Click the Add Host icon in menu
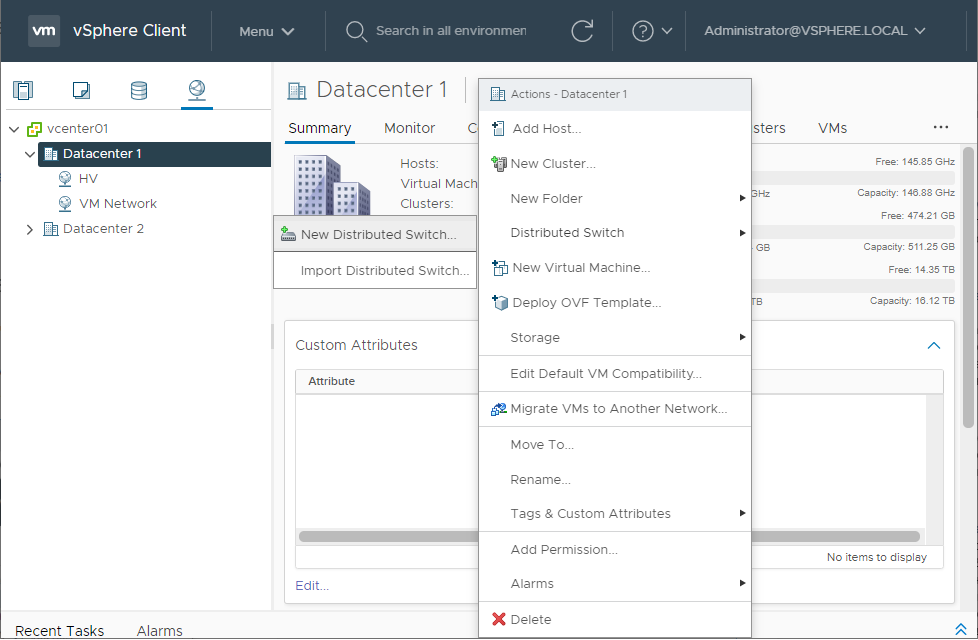This screenshot has height=640, width=978. click(x=498, y=128)
